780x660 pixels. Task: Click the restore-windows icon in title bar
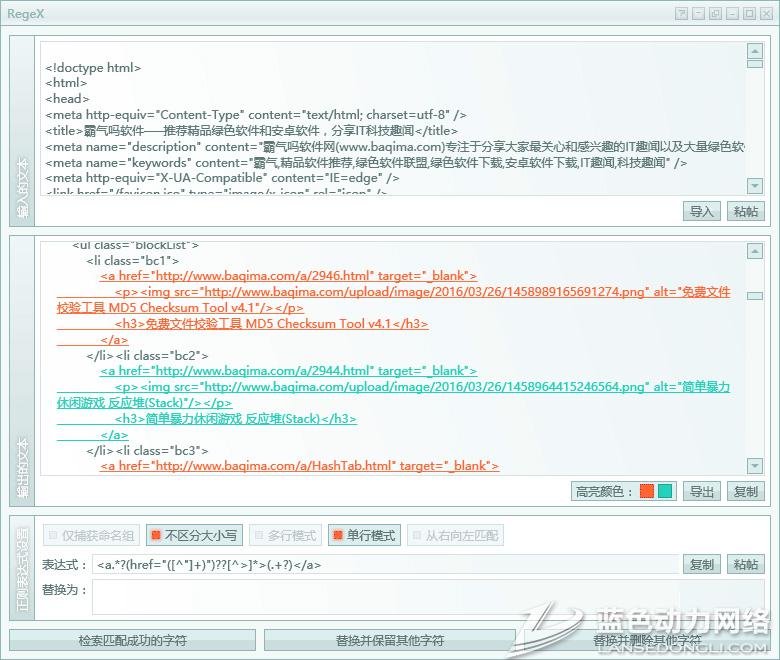tap(715, 14)
